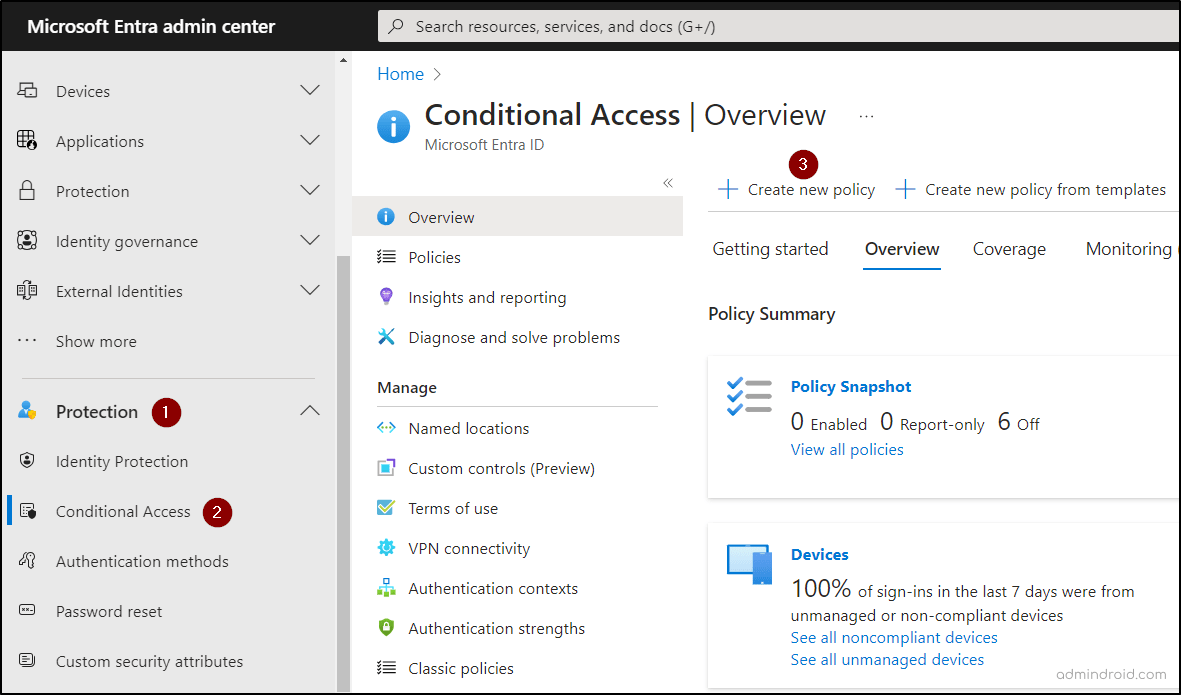Collapse the expanded Protection section chevron

[x=310, y=411]
